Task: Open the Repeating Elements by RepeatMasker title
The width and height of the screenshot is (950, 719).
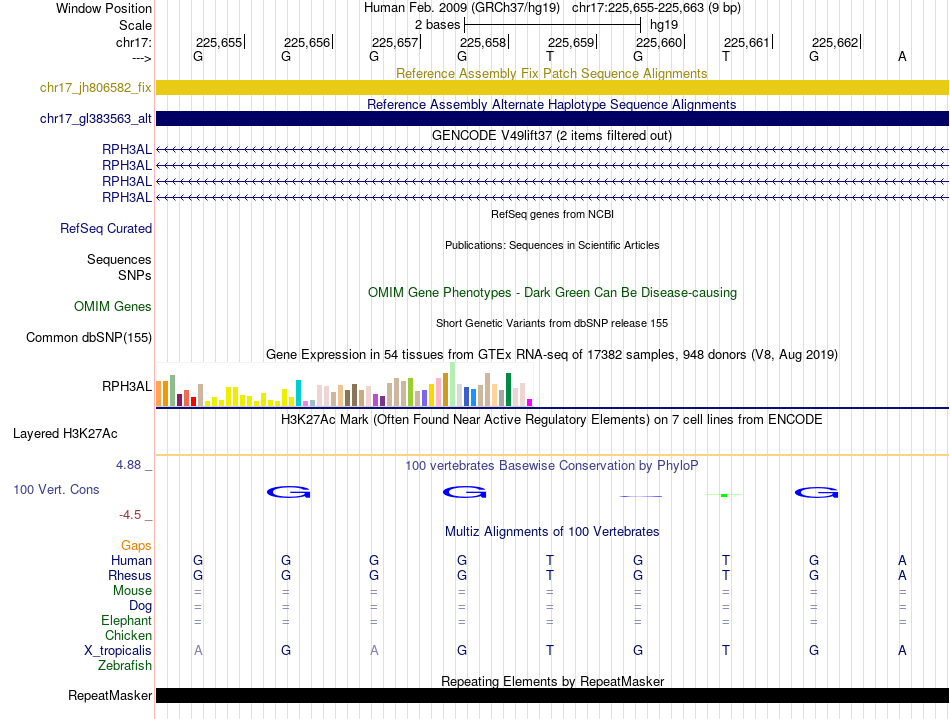Action: [552, 681]
